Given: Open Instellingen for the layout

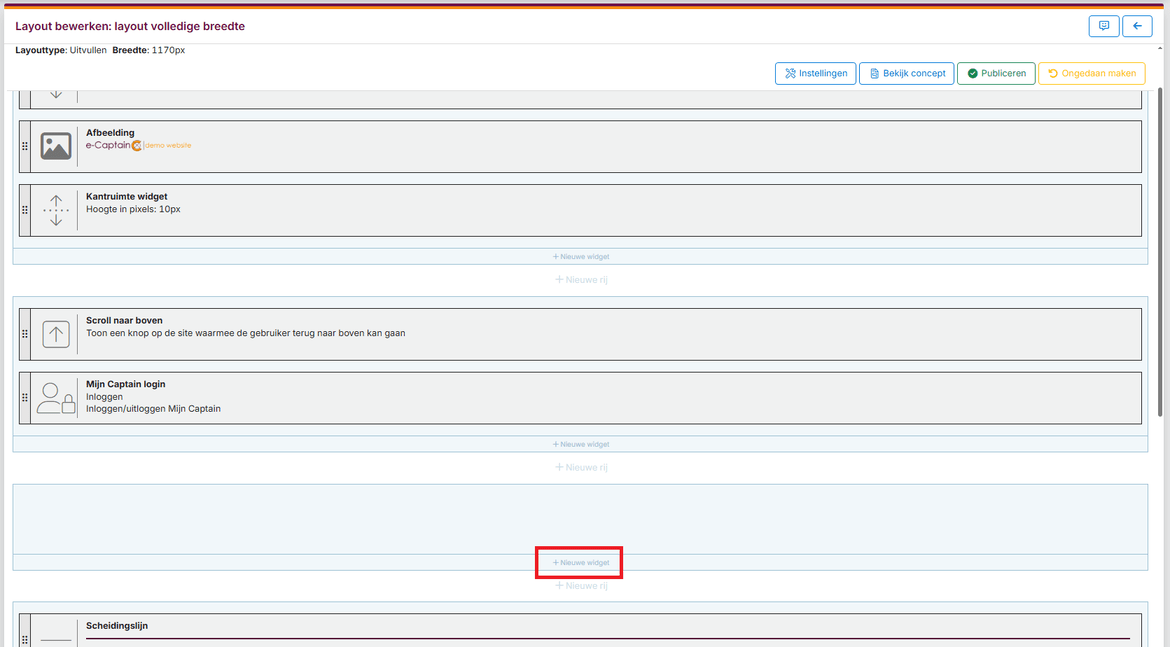Looking at the screenshot, I should 815,73.
